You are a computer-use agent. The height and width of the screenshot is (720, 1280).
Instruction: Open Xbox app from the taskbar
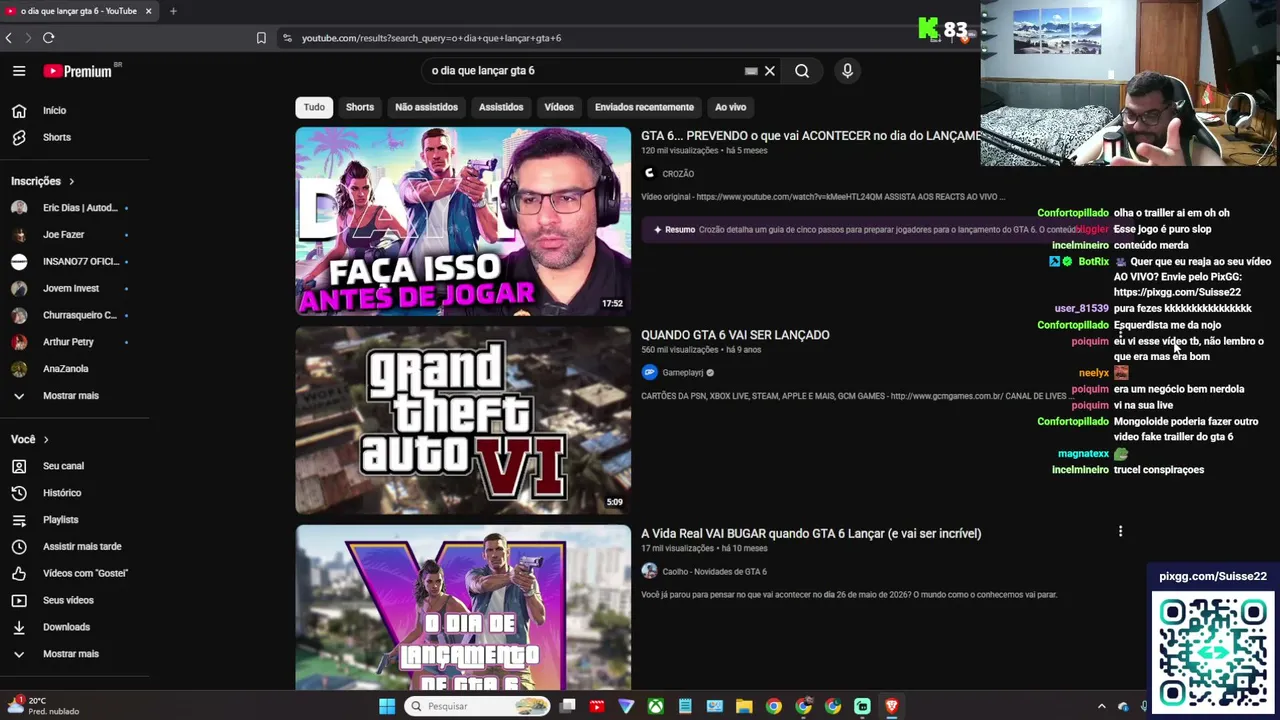click(655, 706)
